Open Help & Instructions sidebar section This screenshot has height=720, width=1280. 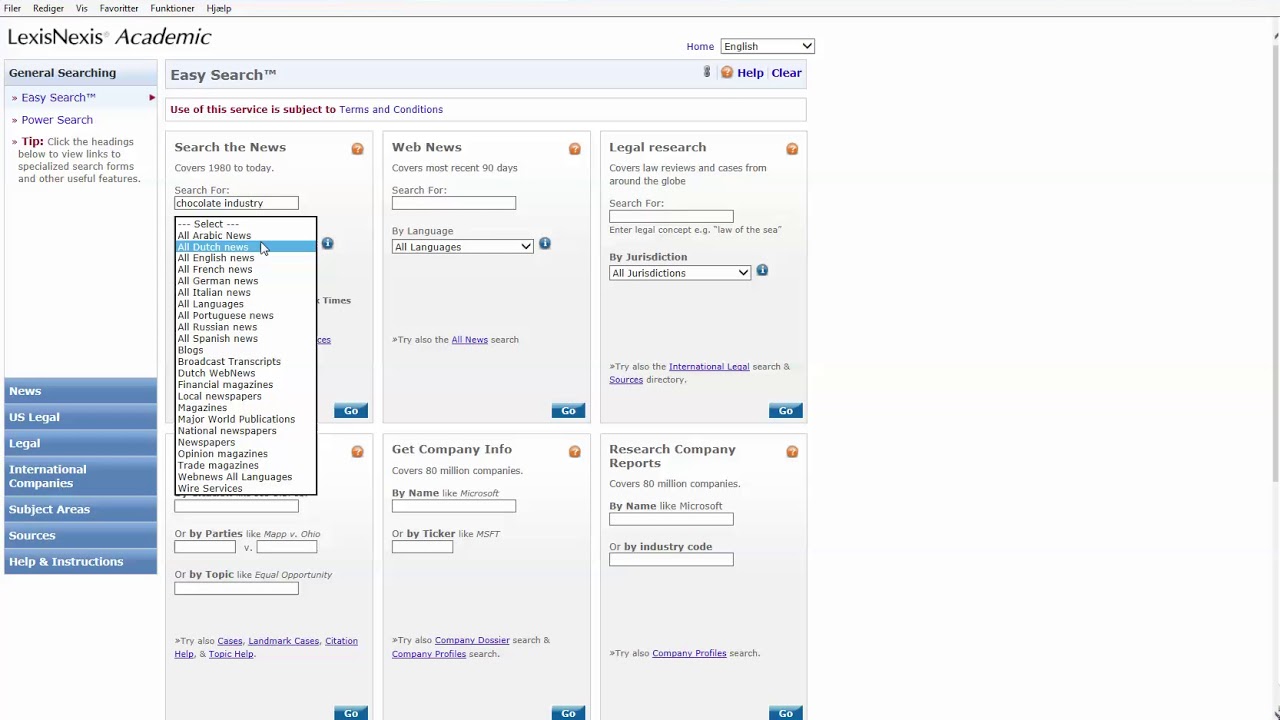pyautogui.click(x=80, y=561)
